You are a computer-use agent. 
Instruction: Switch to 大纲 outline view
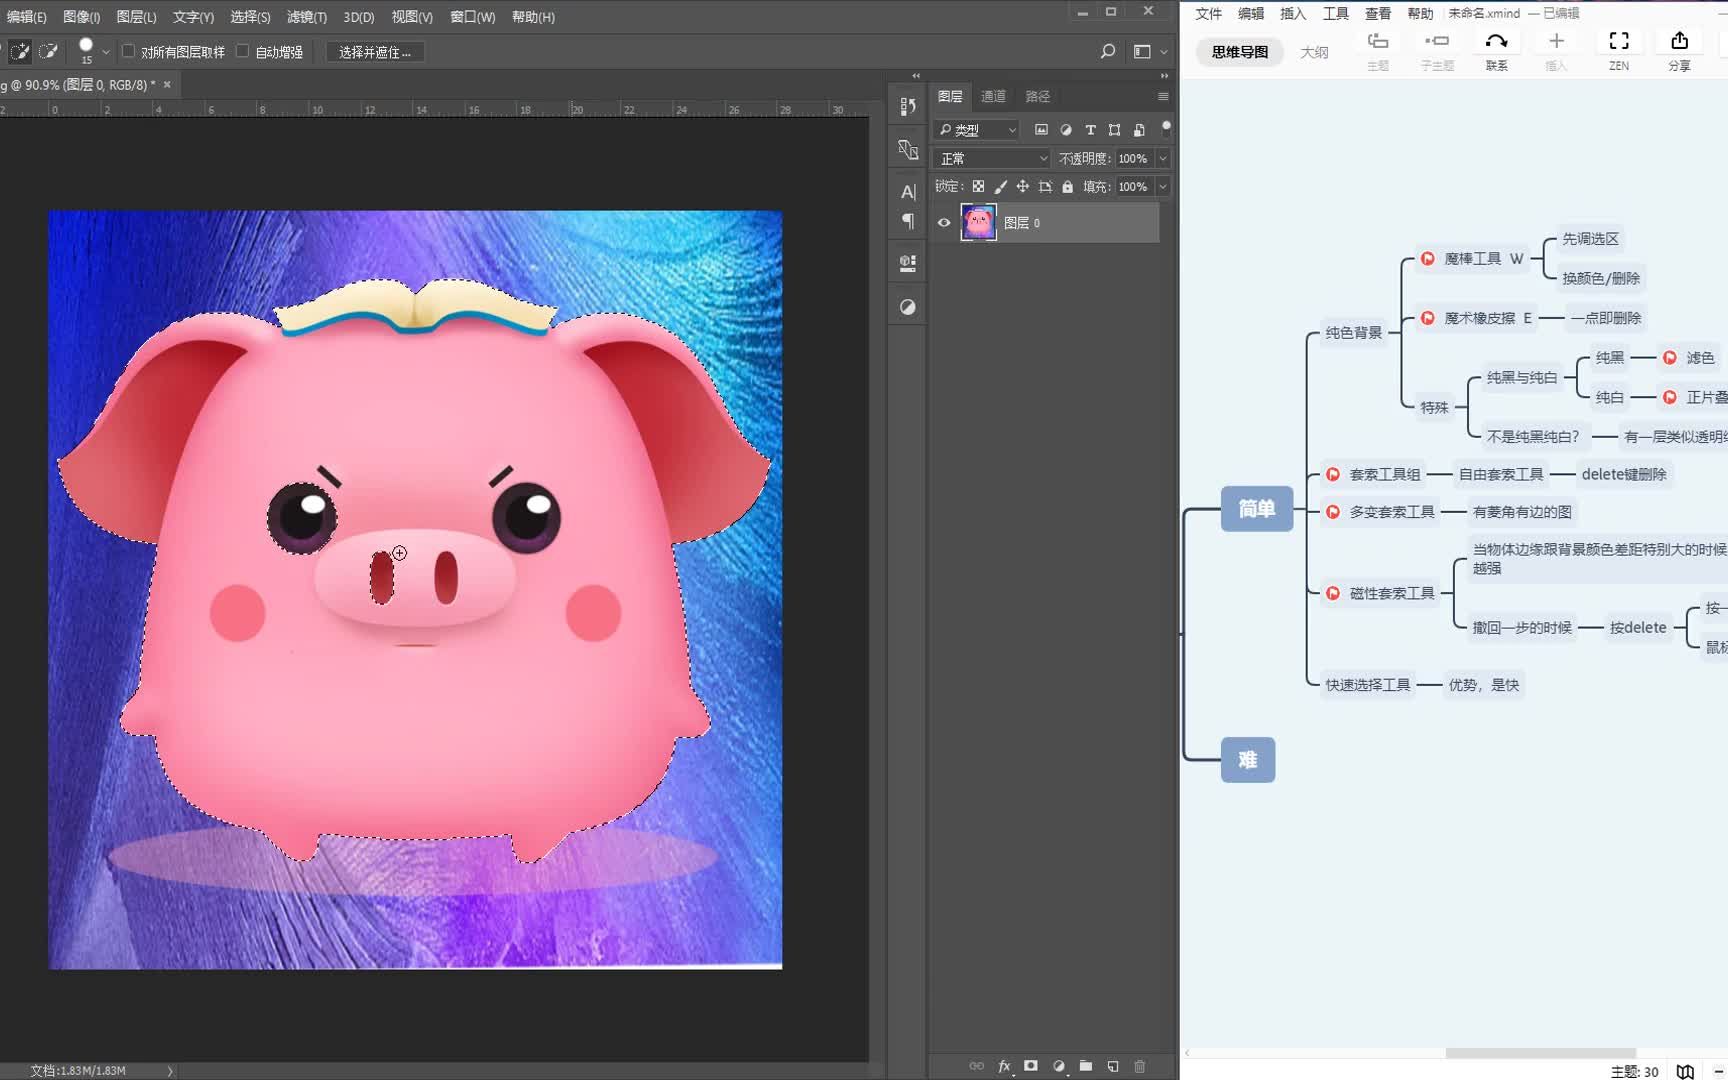point(1314,52)
